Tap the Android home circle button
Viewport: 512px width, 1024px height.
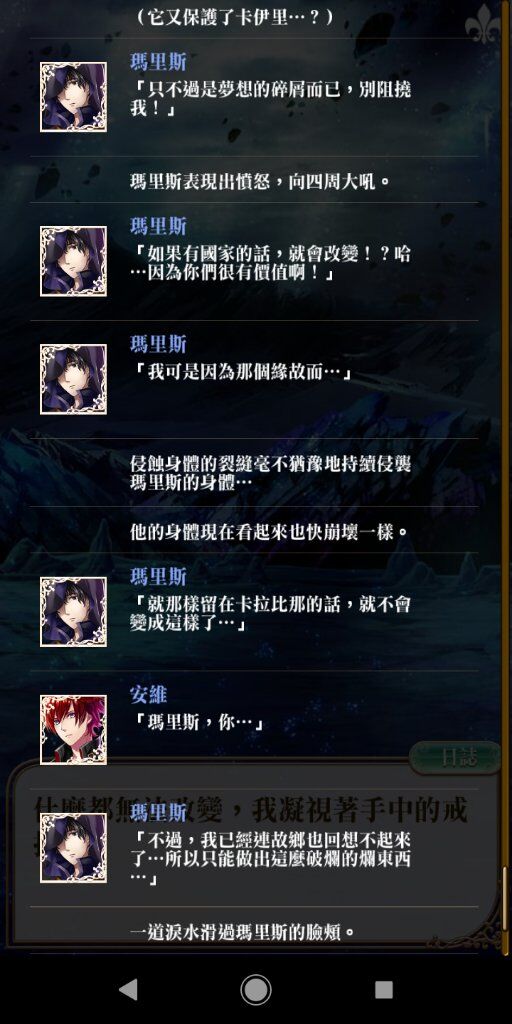click(x=256, y=989)
